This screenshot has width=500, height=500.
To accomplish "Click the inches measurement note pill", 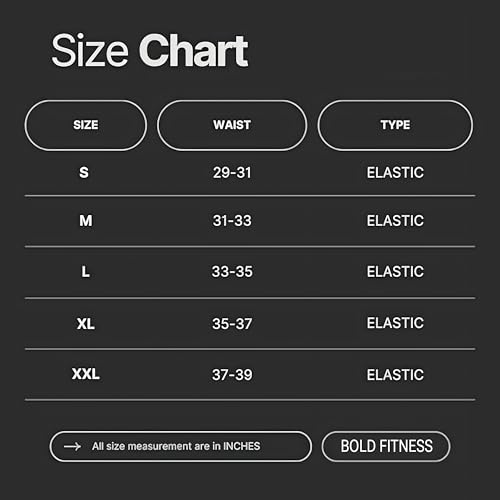I will tap(181, 446).
